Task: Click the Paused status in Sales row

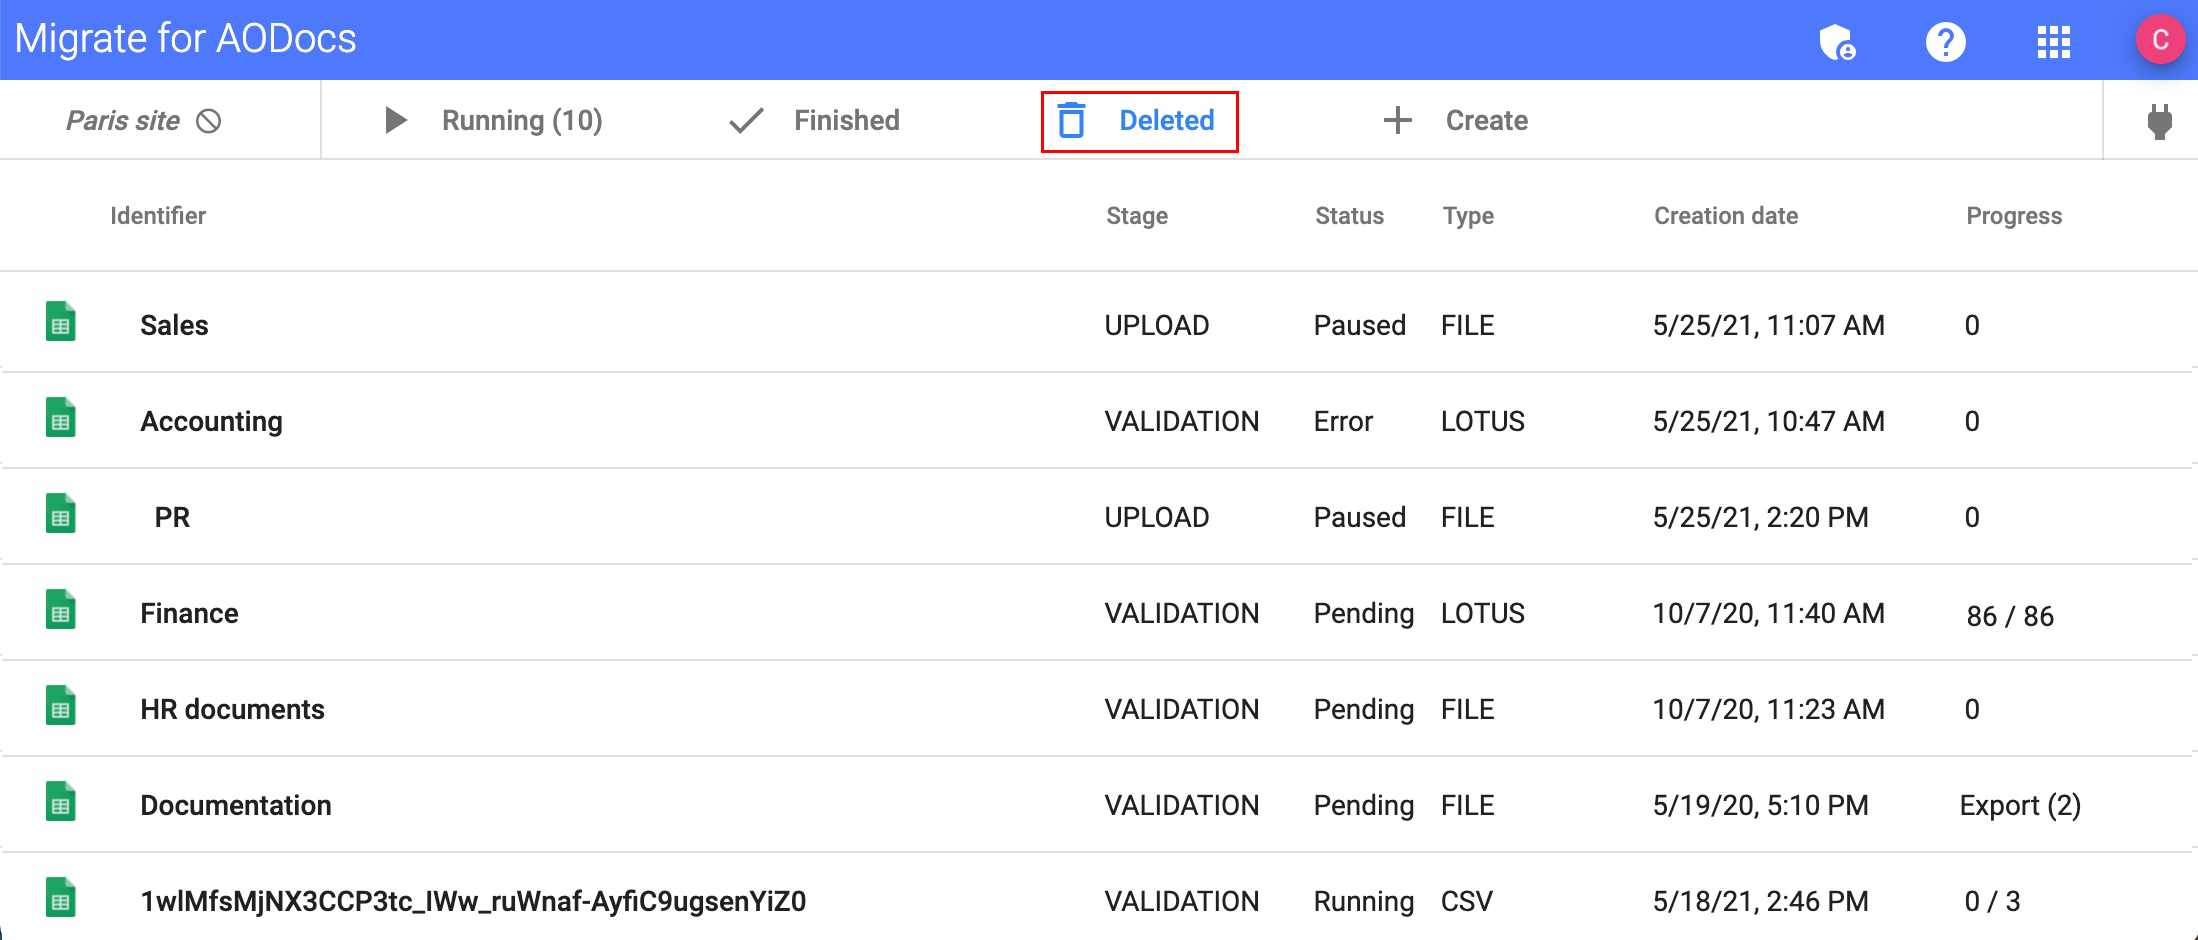Action: (1359, 325)
